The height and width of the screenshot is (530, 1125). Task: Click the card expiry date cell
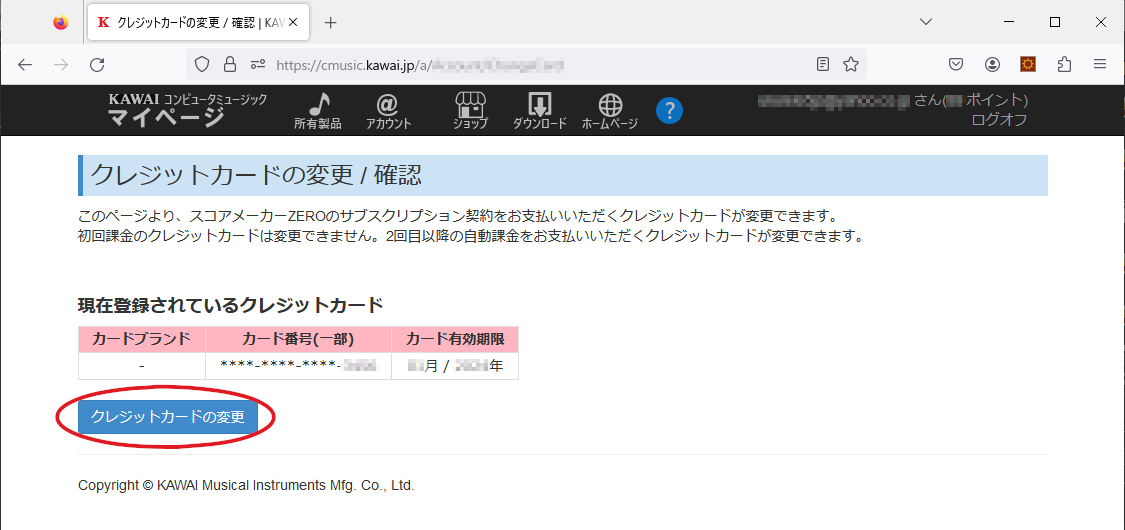pos(455,366)
